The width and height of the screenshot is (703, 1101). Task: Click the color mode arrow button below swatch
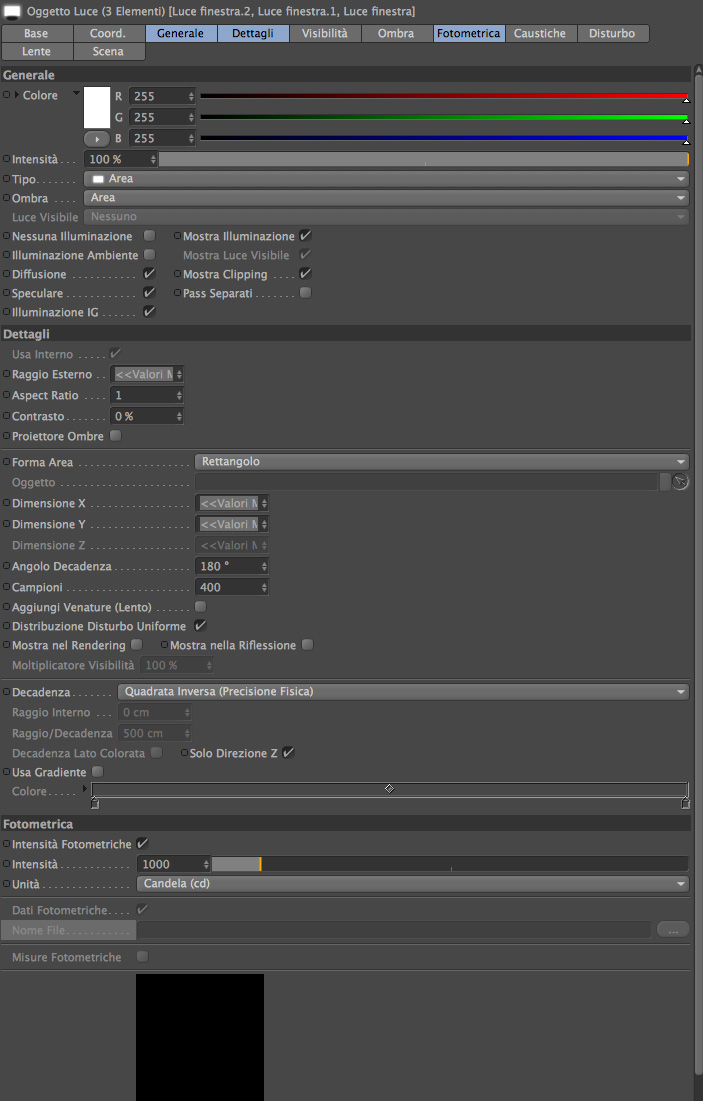[x=97, y=139]
